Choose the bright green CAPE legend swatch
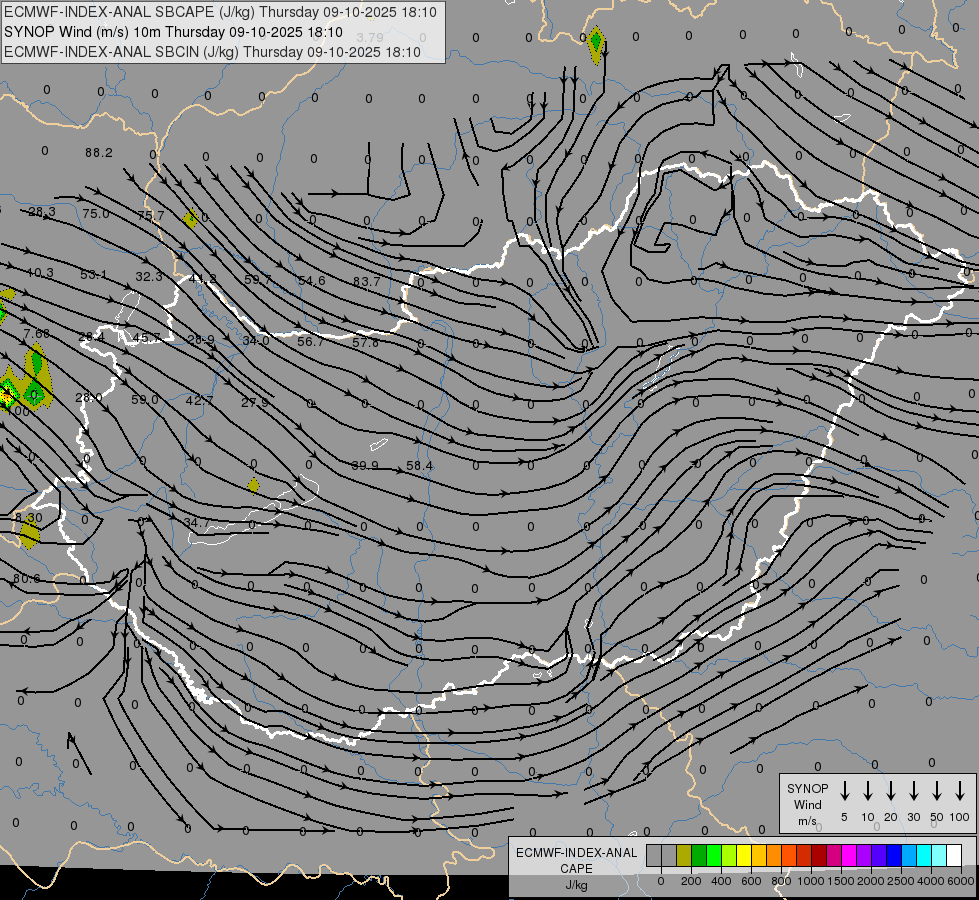Image resolution: width=979 pixels, height=900 pixels. [714, 855]
